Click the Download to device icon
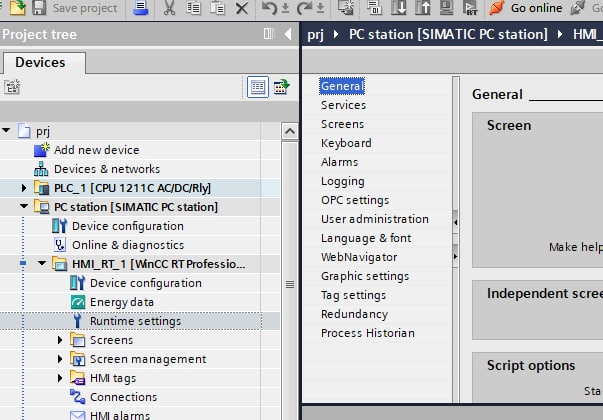The image size is (603, 420). click(x=398, y=8)
